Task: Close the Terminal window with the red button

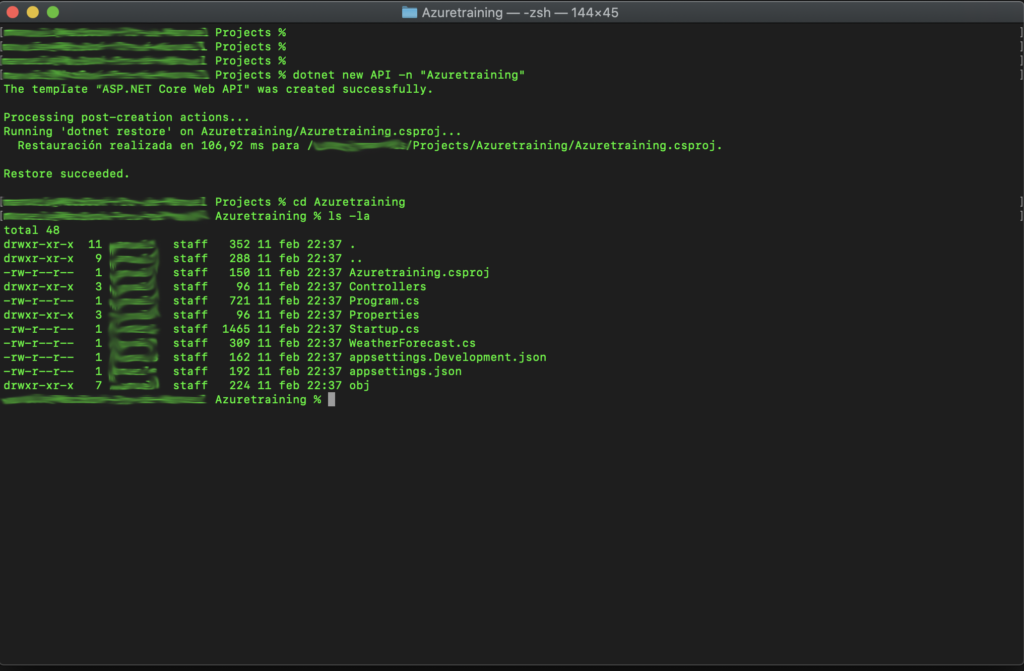Action: coord(13,12)
